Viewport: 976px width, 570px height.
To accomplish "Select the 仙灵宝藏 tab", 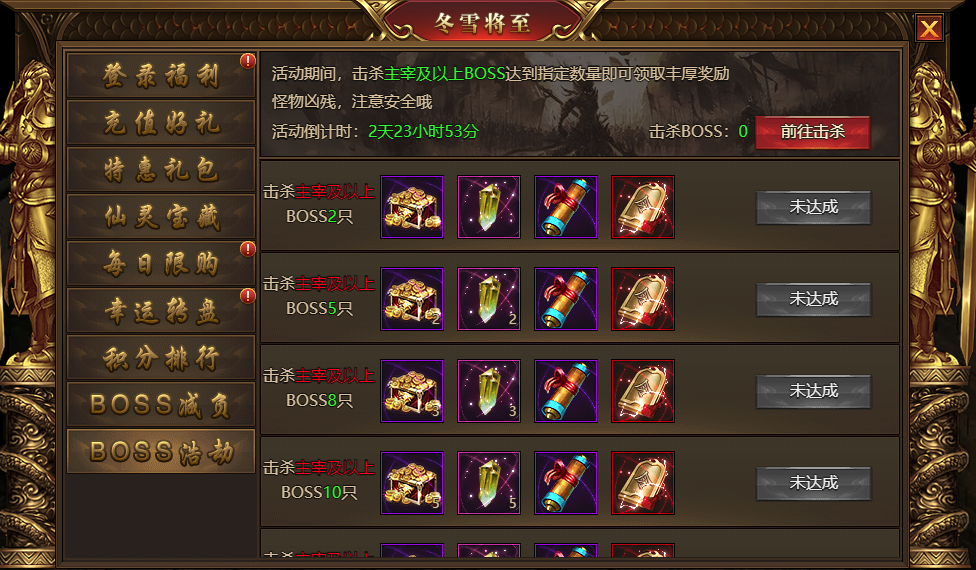I will 161,217.
